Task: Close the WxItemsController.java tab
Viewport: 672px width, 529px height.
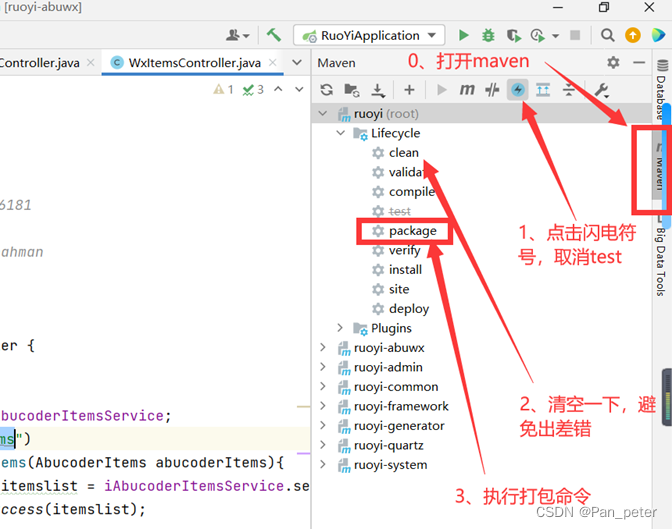Action: pos(273,63)
